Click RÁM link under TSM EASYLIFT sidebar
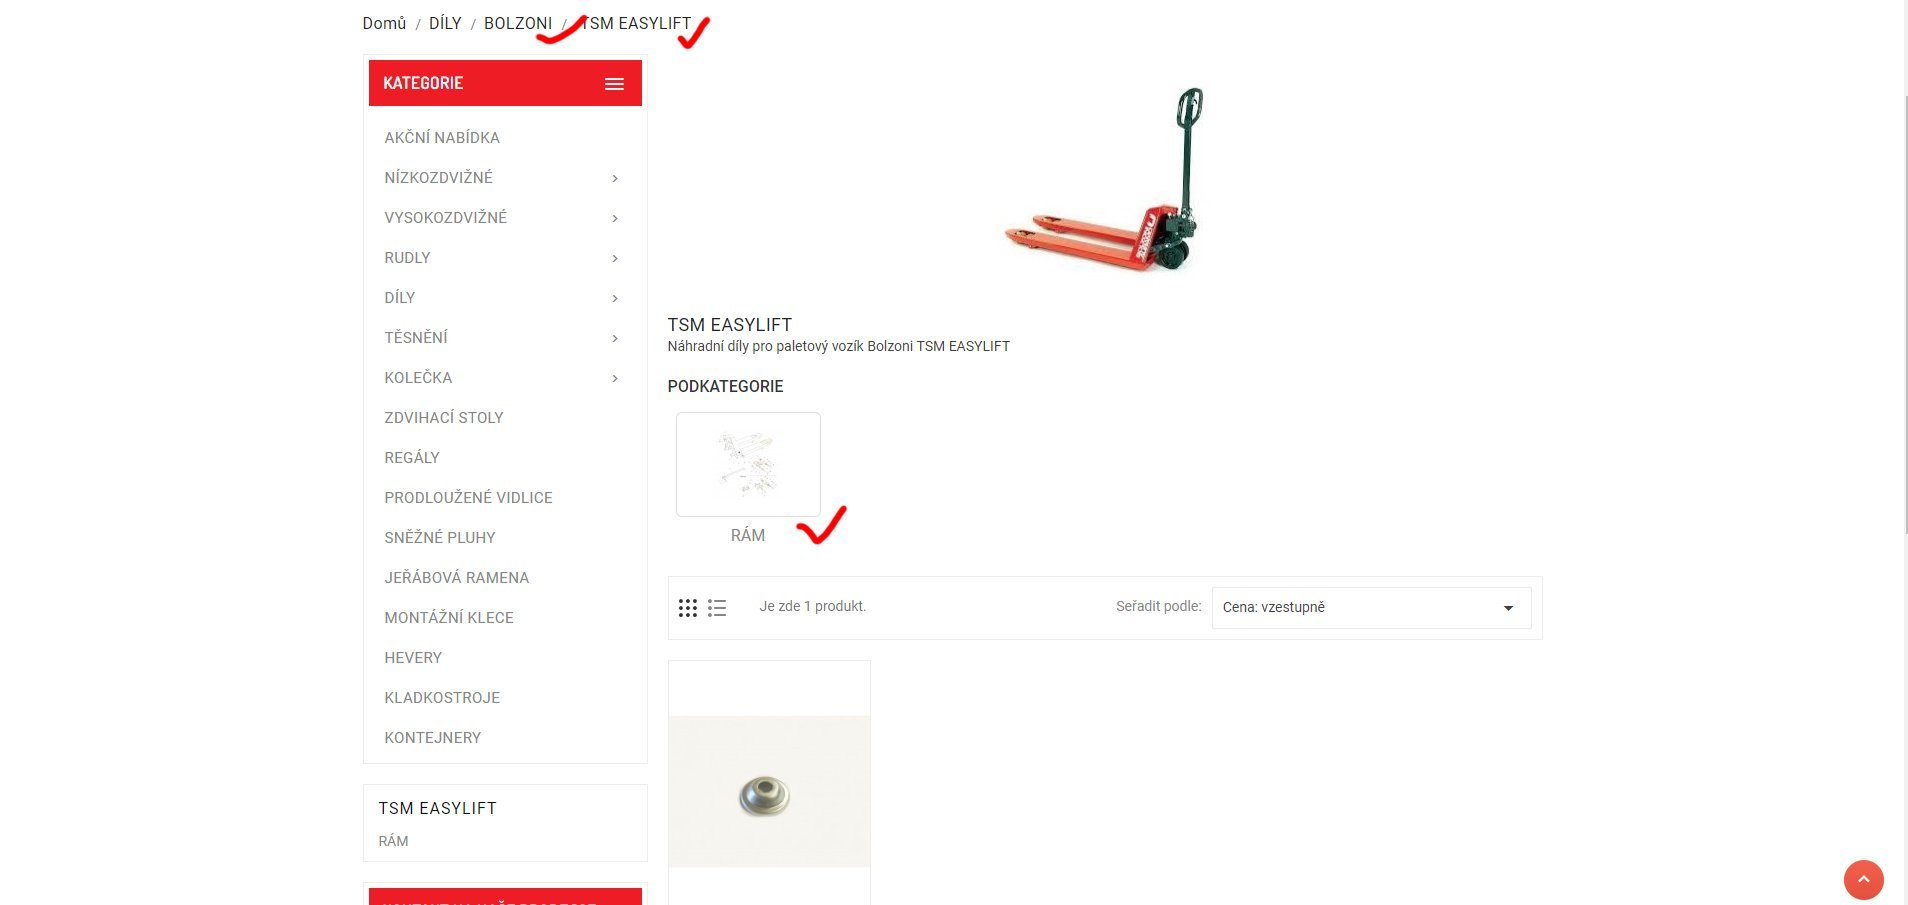 (393, 841)
